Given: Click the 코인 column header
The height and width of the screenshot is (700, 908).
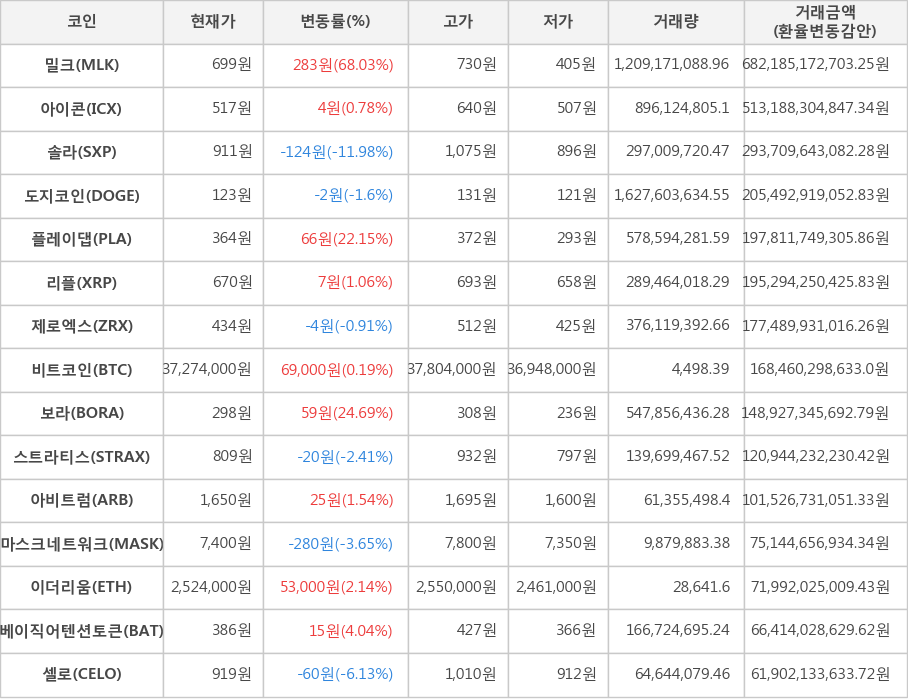Looking at the screenshot, I should coord(82,22).
